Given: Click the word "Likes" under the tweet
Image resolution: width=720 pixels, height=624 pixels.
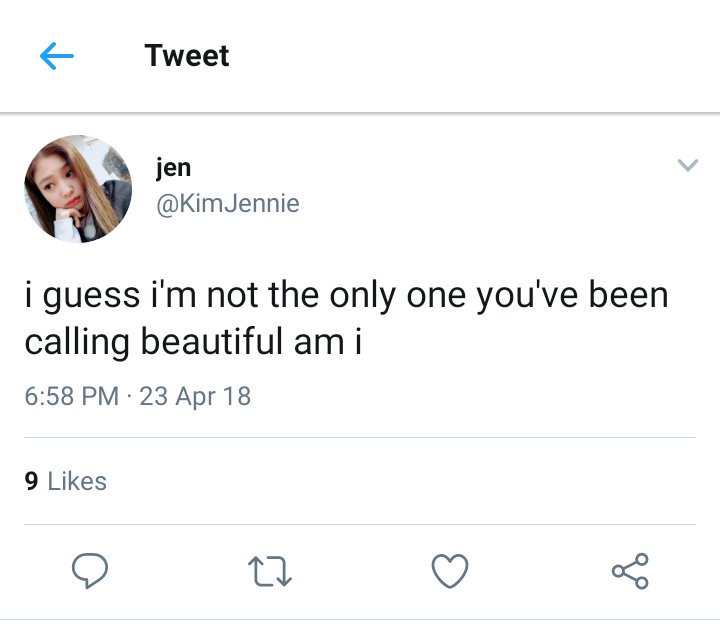Looking at the screenshot, I should [77, 481].
